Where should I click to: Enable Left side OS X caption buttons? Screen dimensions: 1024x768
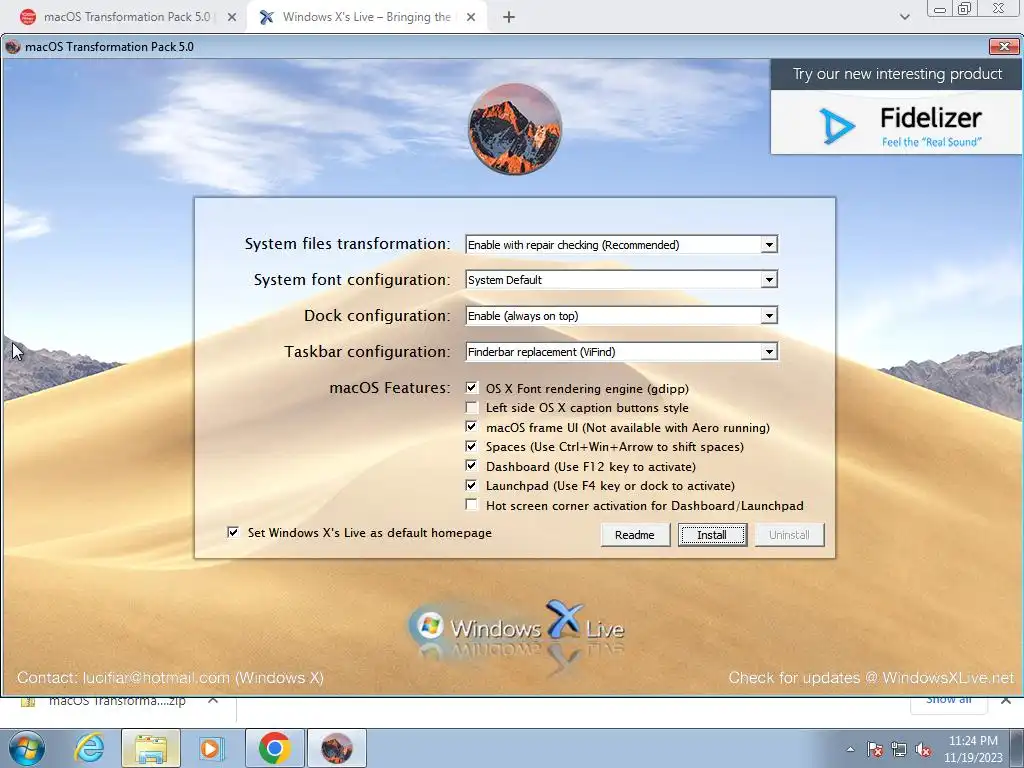pos(472,408)
